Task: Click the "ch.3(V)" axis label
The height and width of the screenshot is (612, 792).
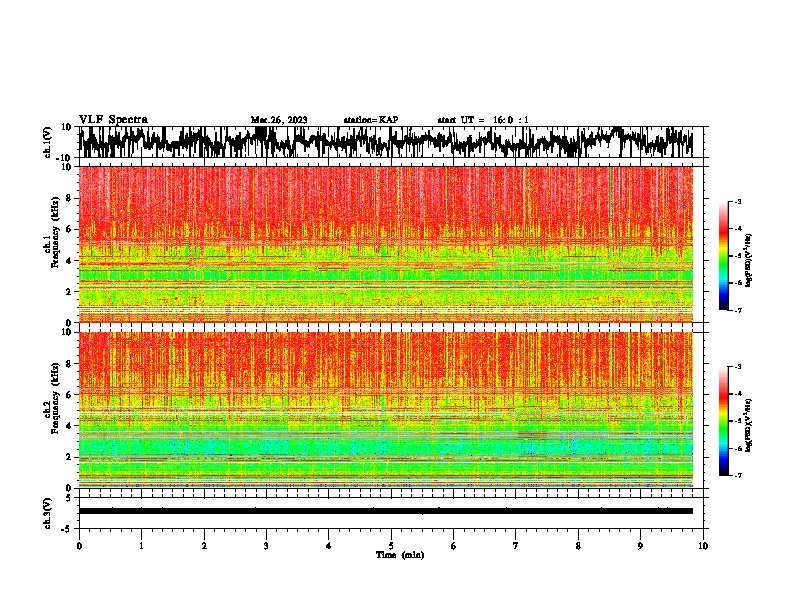Action: pos(48,513)
